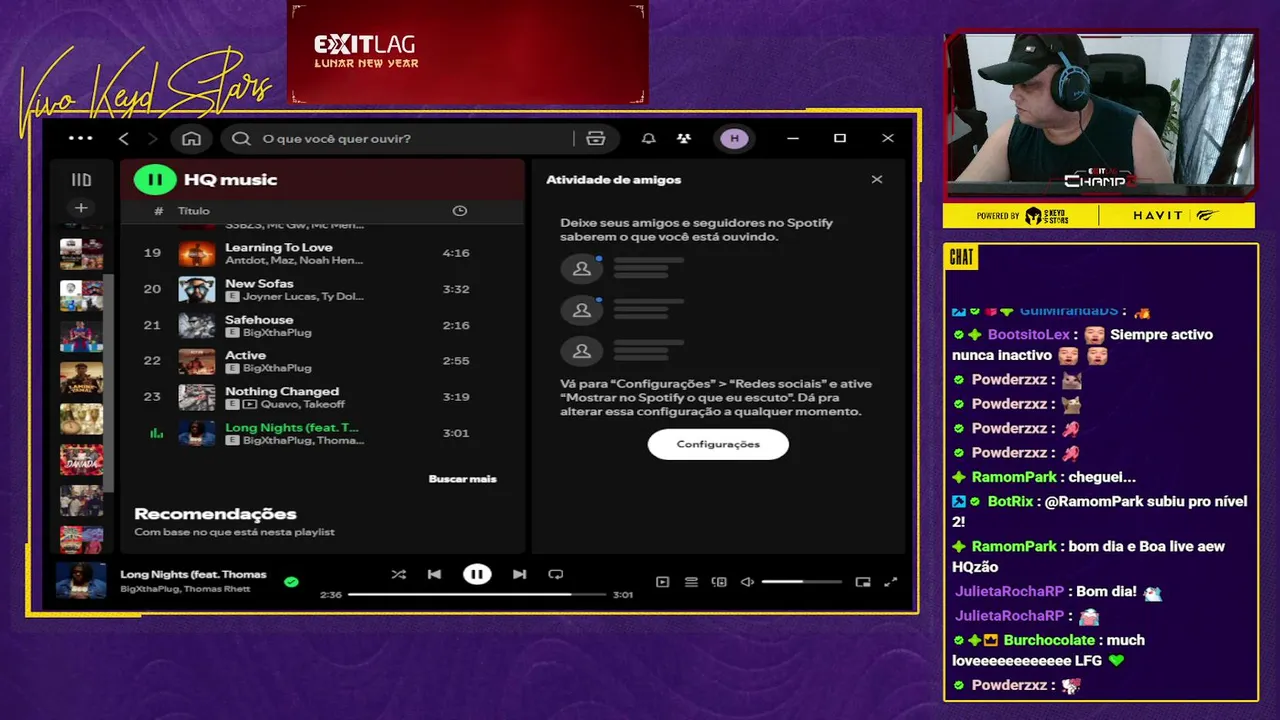Click the Configurações button
Screen dimensions: 1280x720
(718, 444)
